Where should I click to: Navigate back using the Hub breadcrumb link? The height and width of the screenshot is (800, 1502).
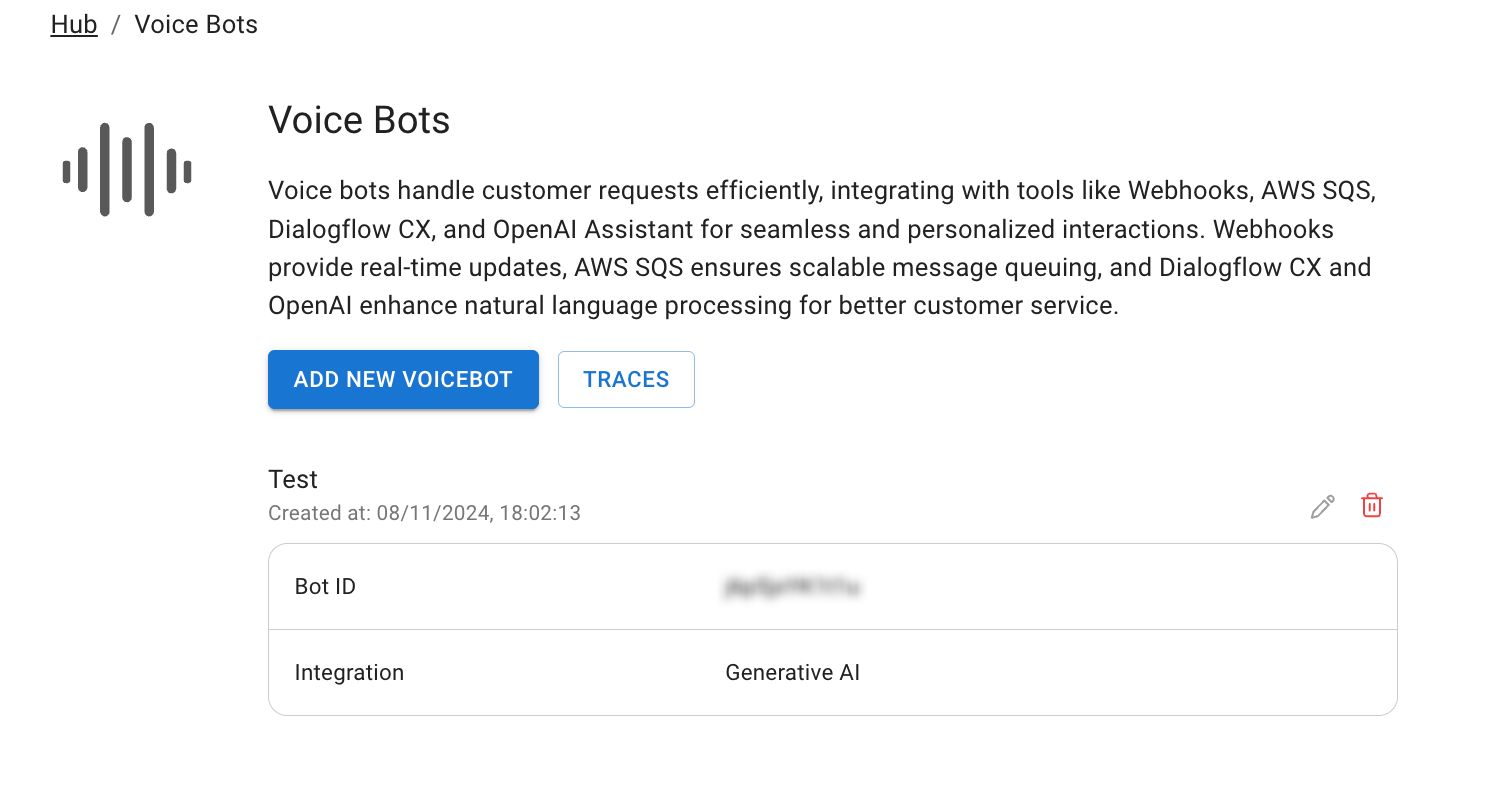[x=74, y=24]
